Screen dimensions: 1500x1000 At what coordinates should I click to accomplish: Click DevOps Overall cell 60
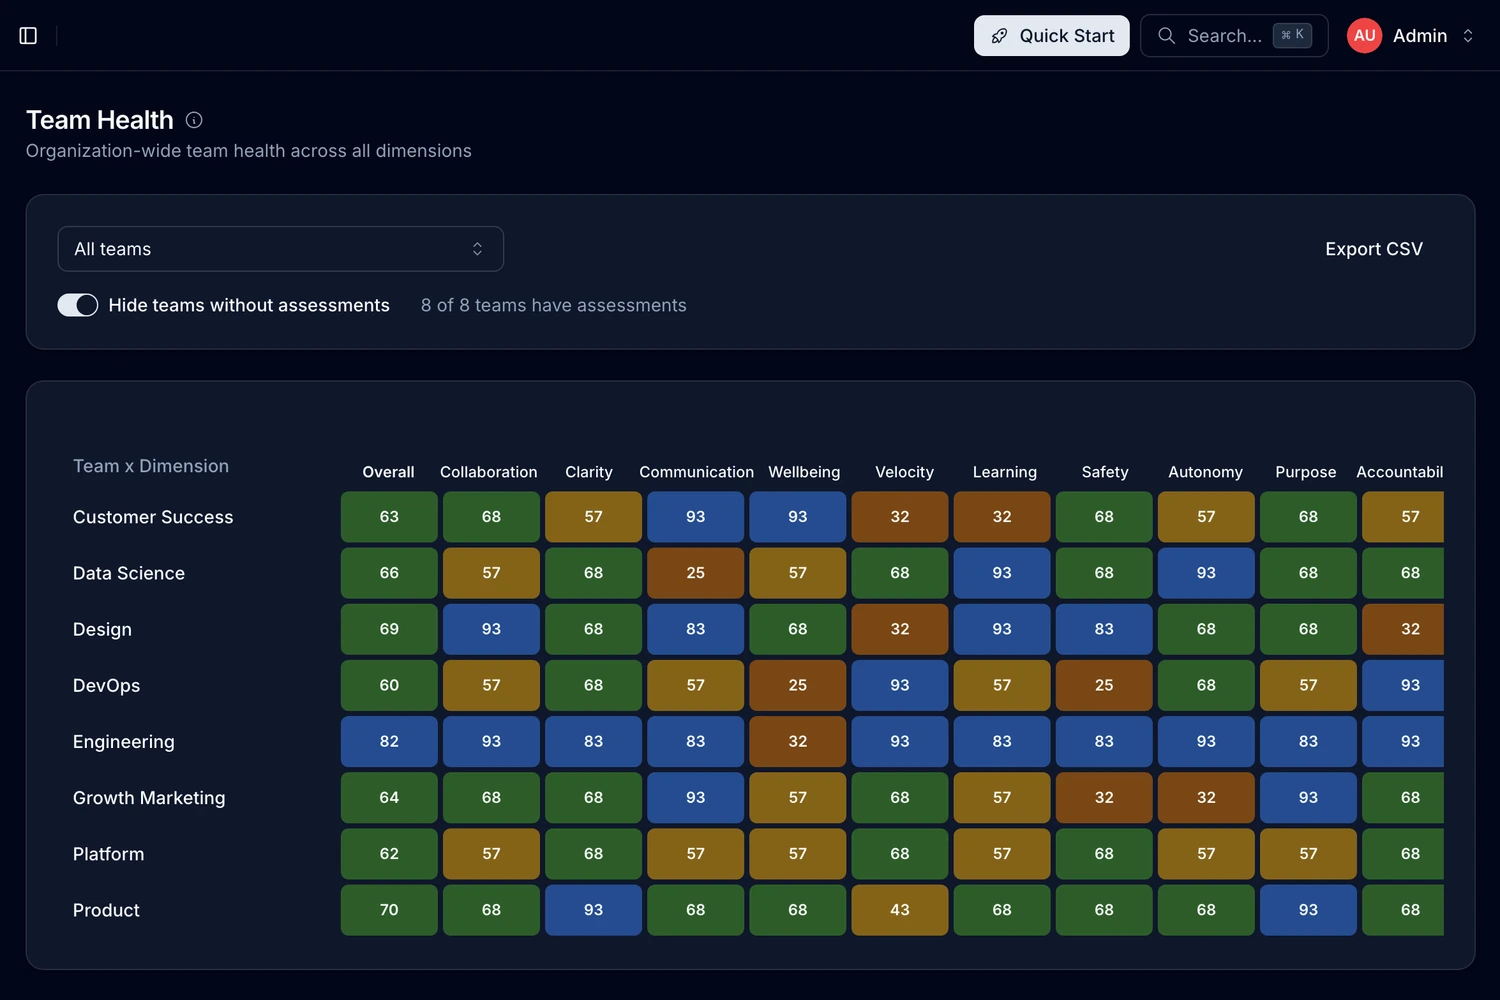[389, 685]
